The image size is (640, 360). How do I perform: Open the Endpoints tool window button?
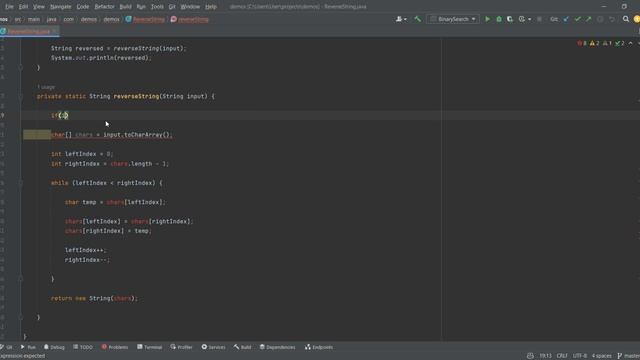pos(319,347)
